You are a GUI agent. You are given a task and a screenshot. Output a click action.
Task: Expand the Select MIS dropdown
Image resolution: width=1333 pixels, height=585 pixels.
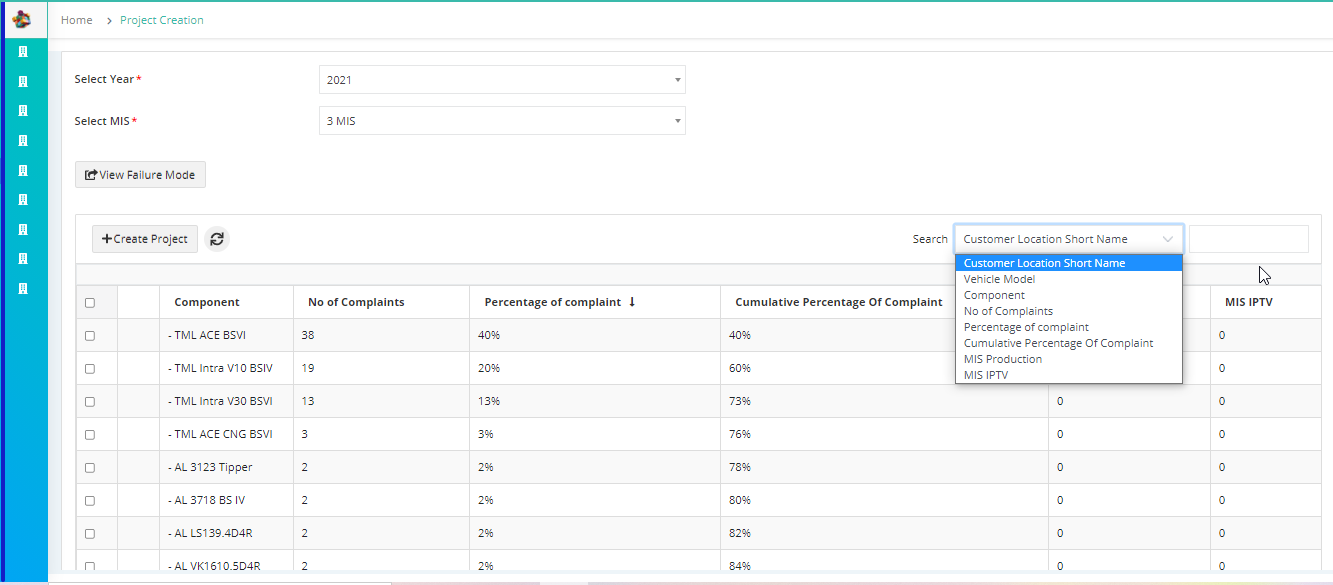pyautogui.click(x=502, y=121)
